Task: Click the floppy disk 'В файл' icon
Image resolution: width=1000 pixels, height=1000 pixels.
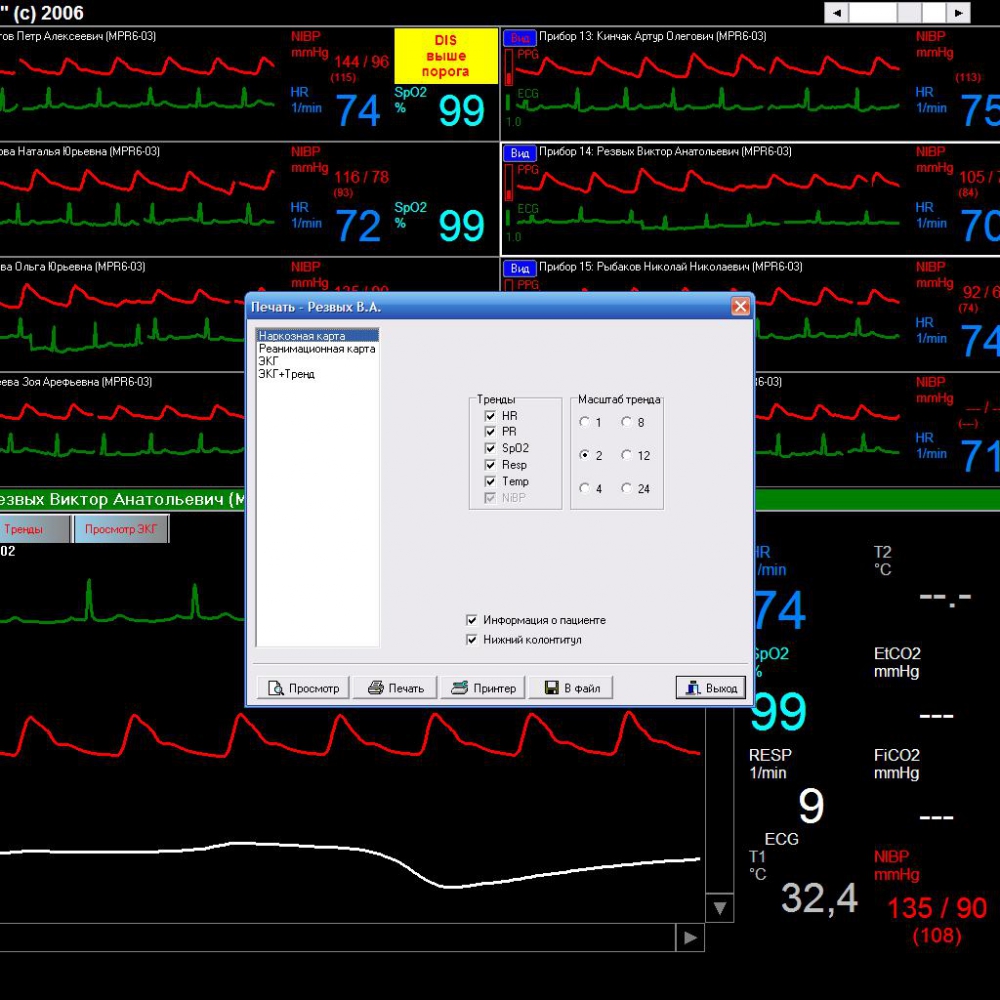Action: click(x=551, y=688)
